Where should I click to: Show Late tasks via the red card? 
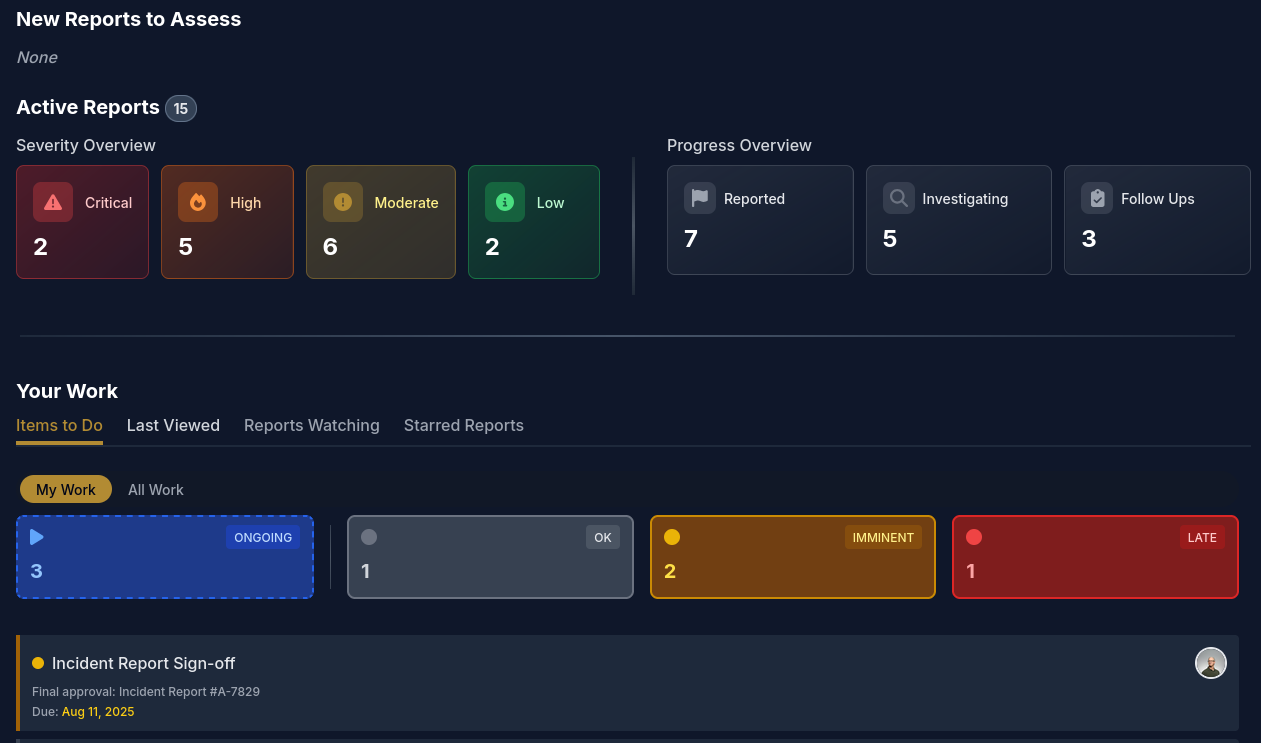[x=1095, y=557]
